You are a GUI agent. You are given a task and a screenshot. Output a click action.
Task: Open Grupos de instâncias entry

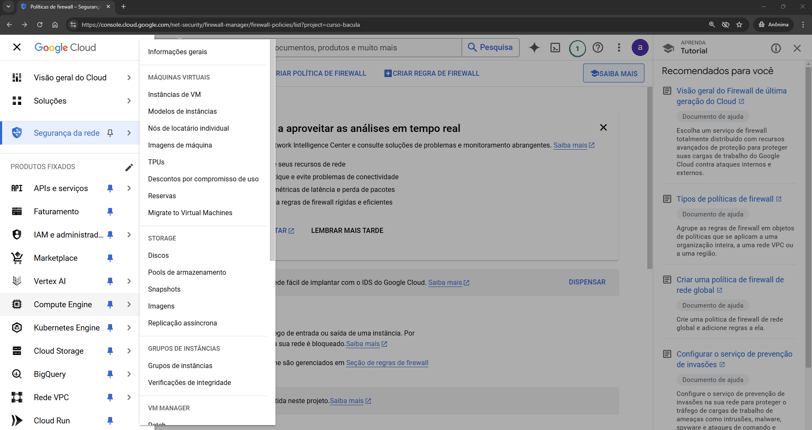coord(180,366)
